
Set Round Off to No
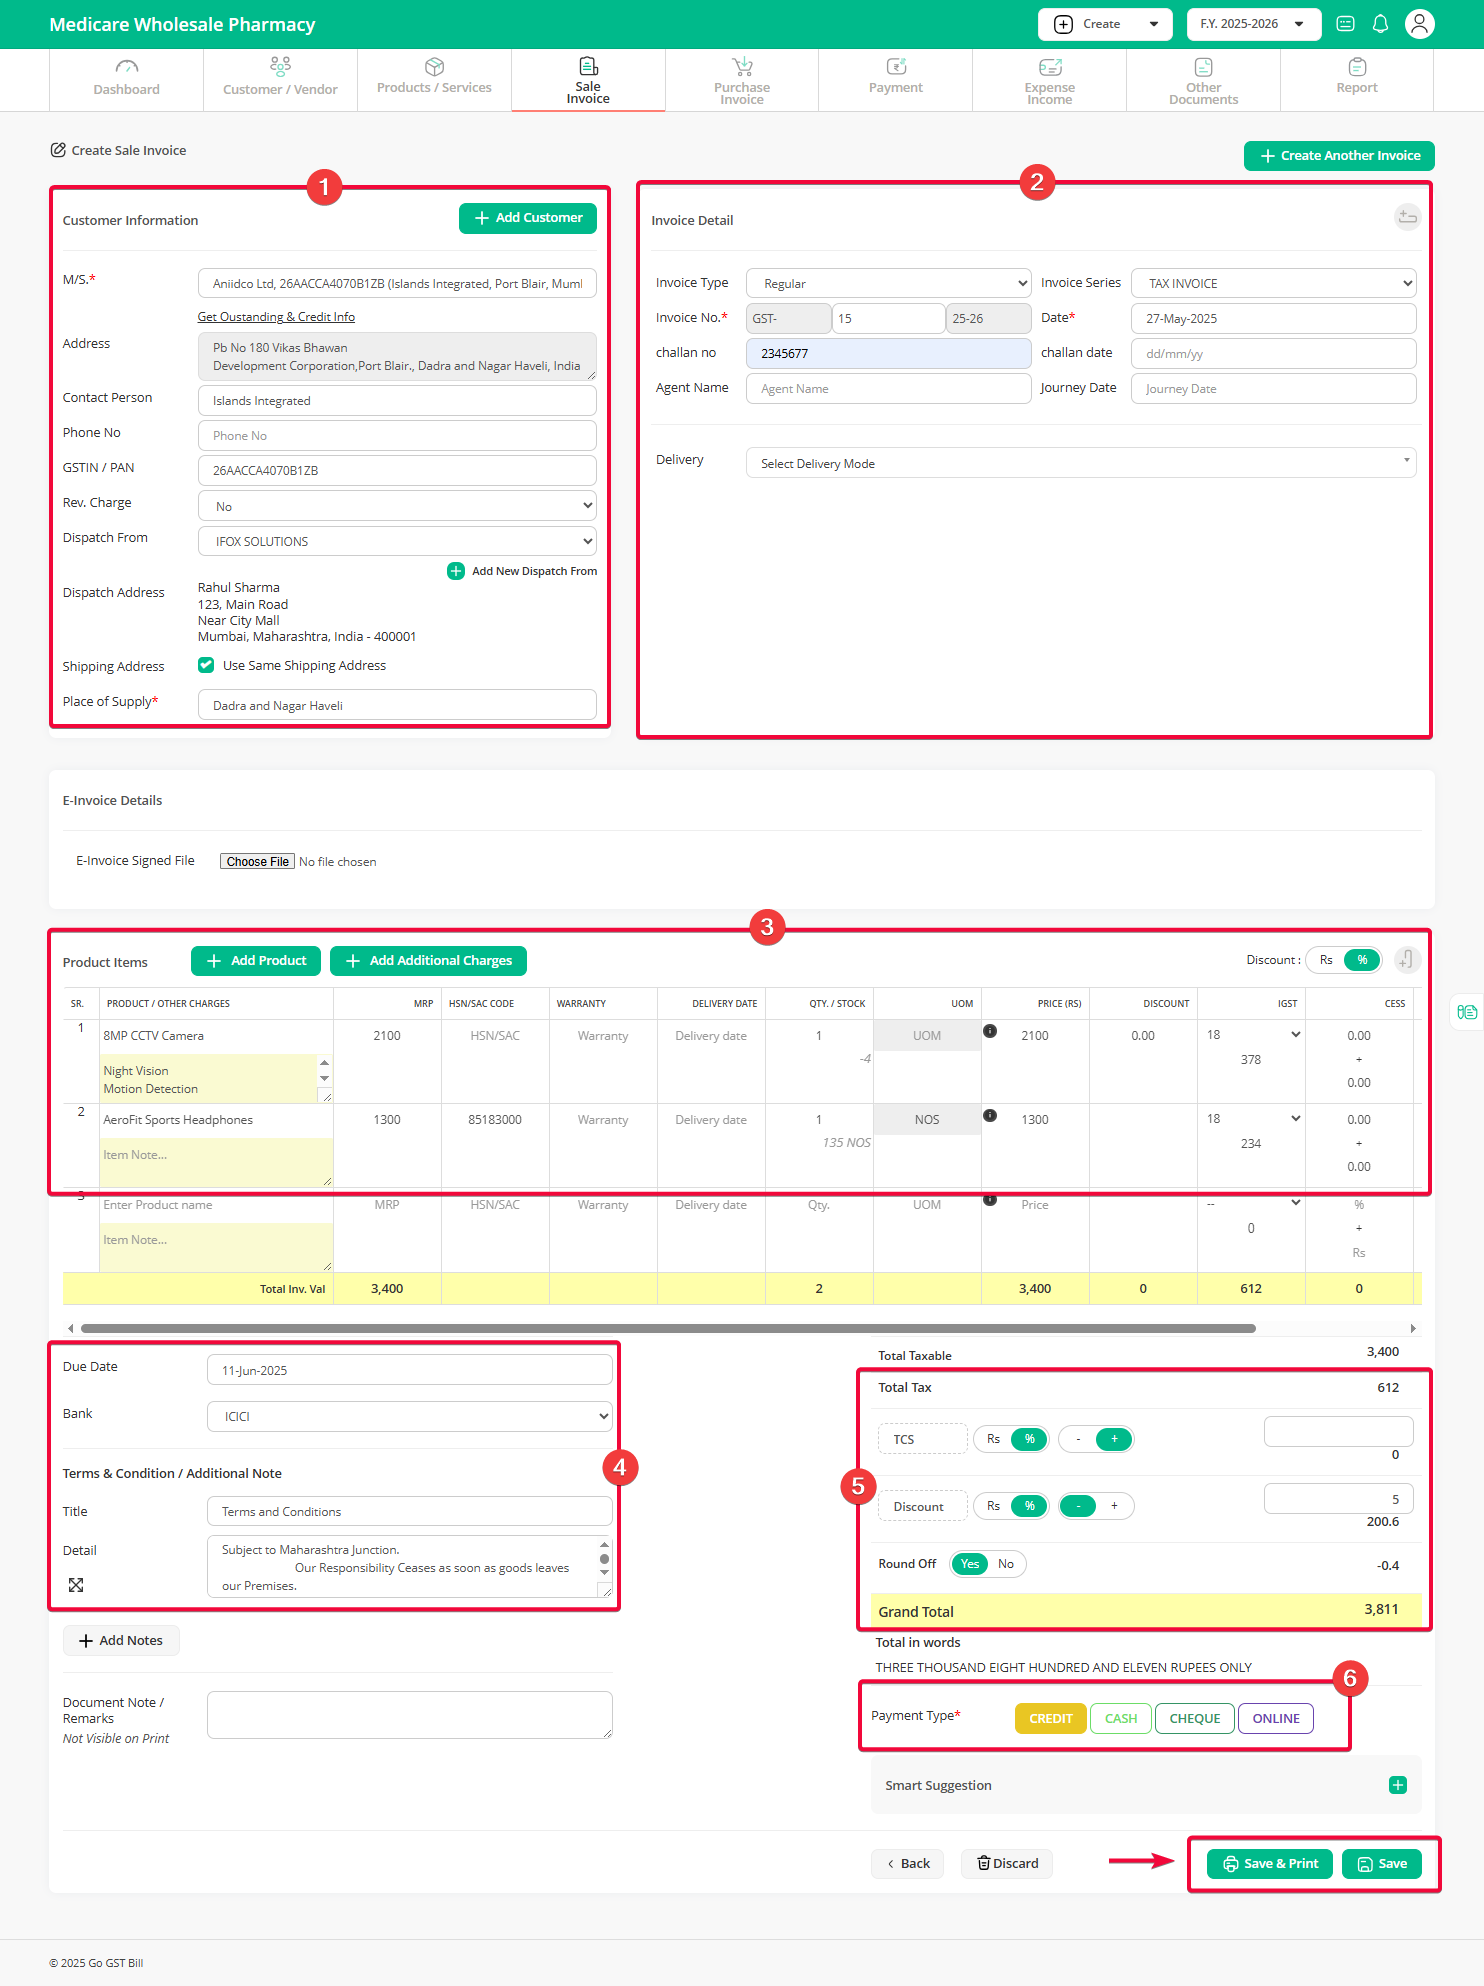pos(1006,1564)
